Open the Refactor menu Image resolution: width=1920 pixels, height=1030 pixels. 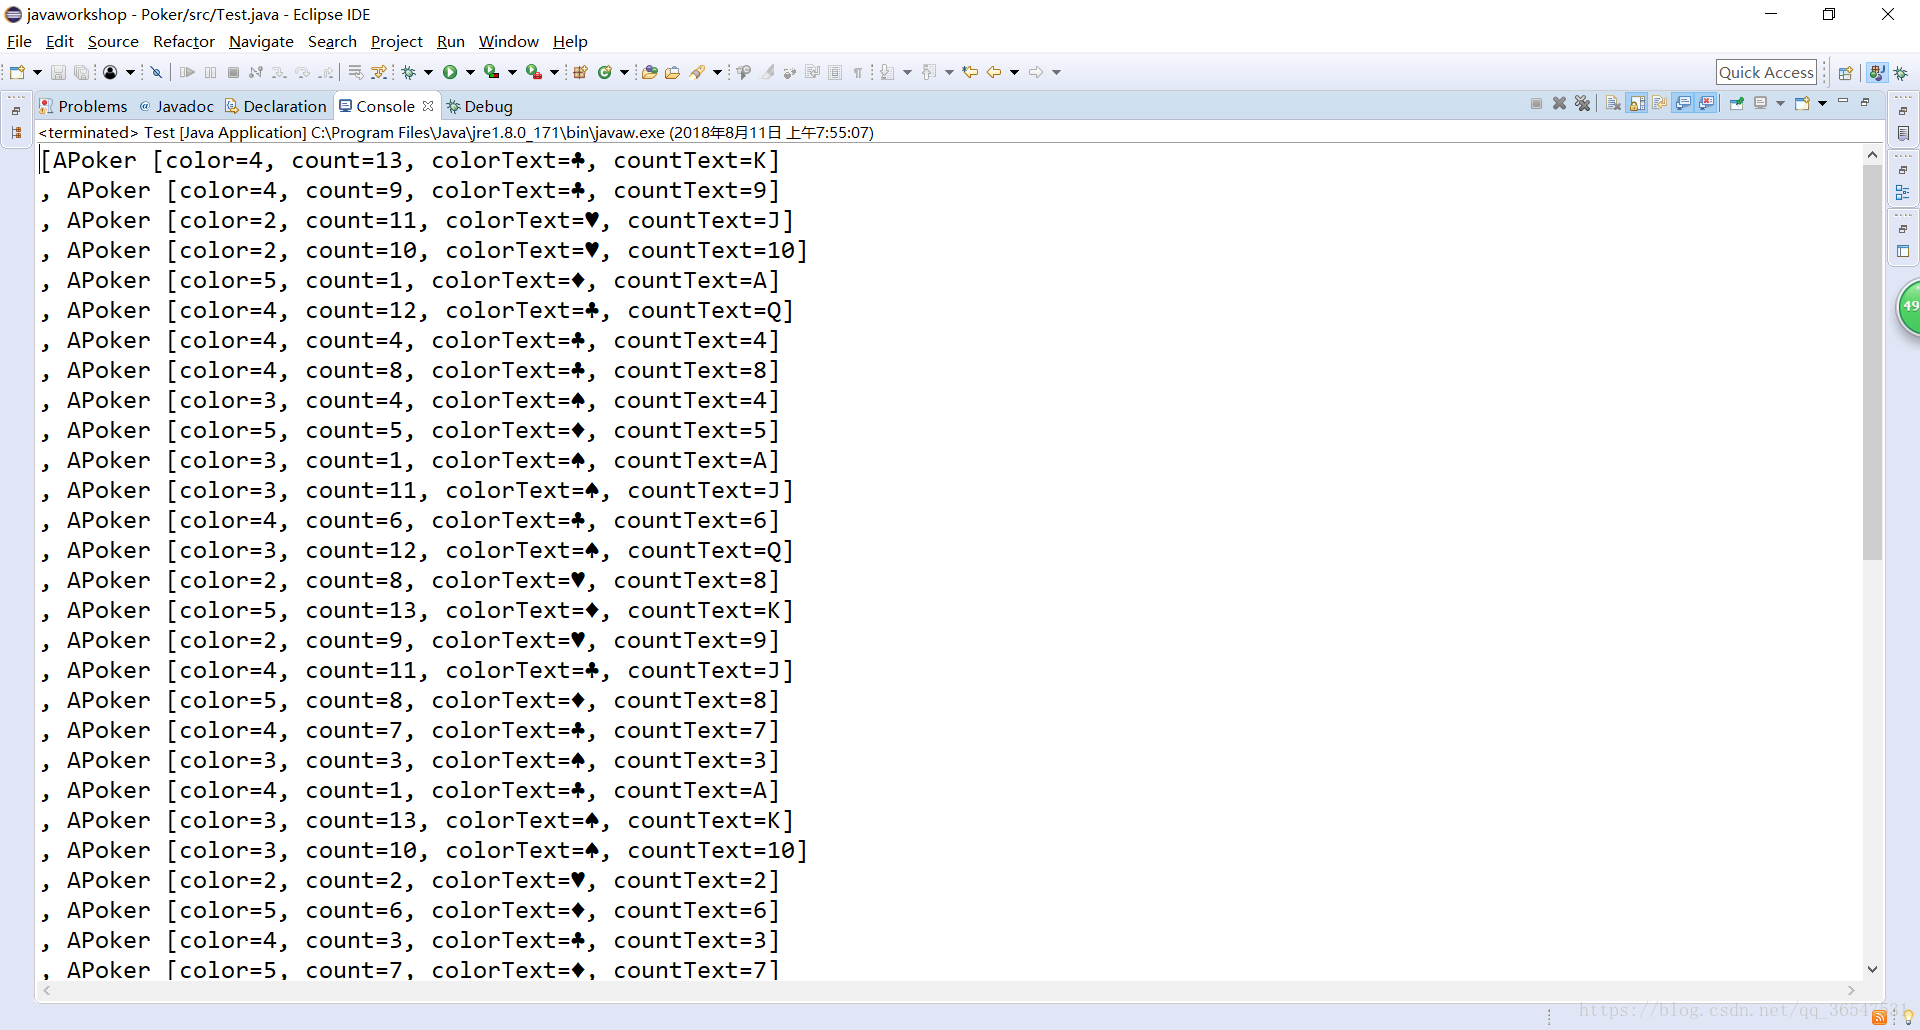[x=184, y=42]
